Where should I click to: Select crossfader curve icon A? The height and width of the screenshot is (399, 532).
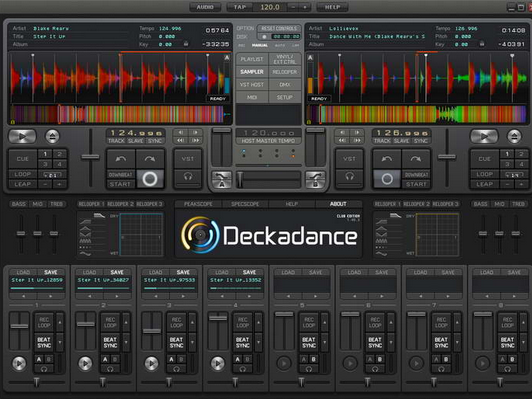222,179
